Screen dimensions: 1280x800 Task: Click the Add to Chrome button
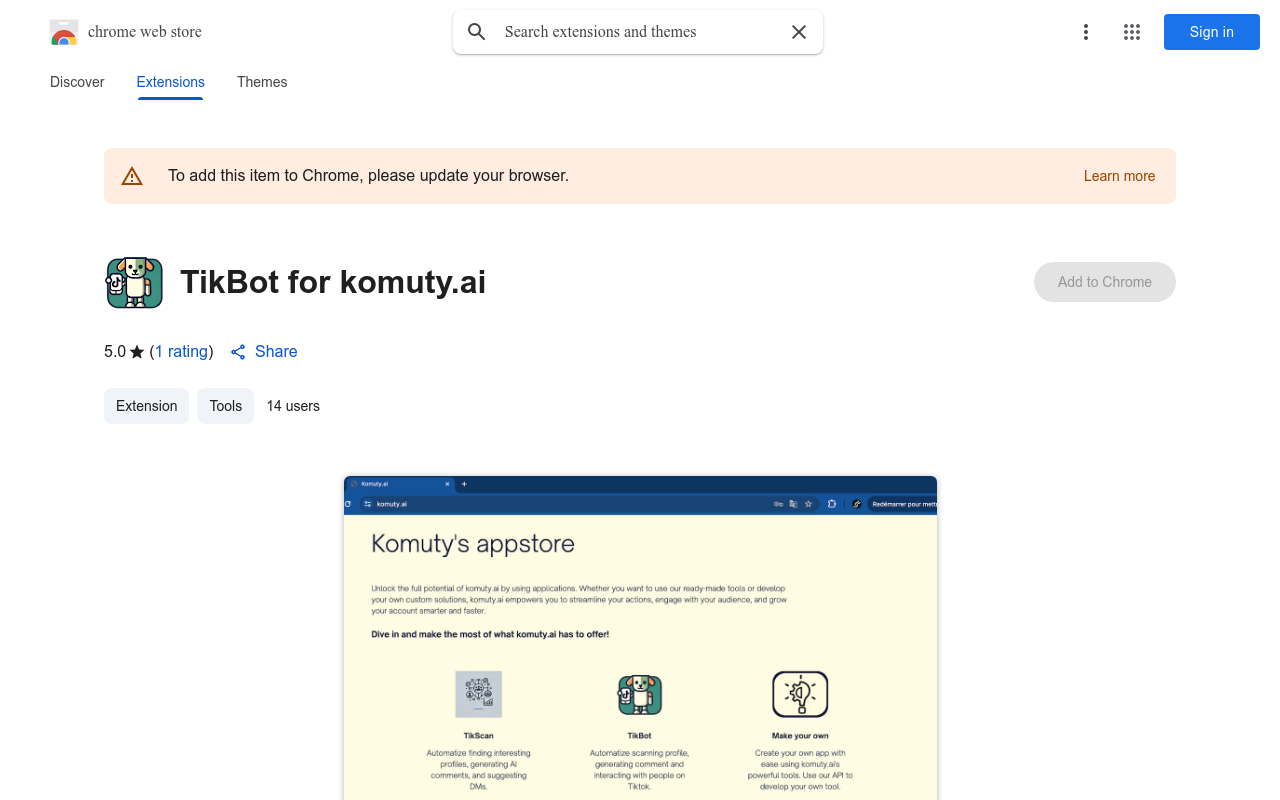[1105, 282]
